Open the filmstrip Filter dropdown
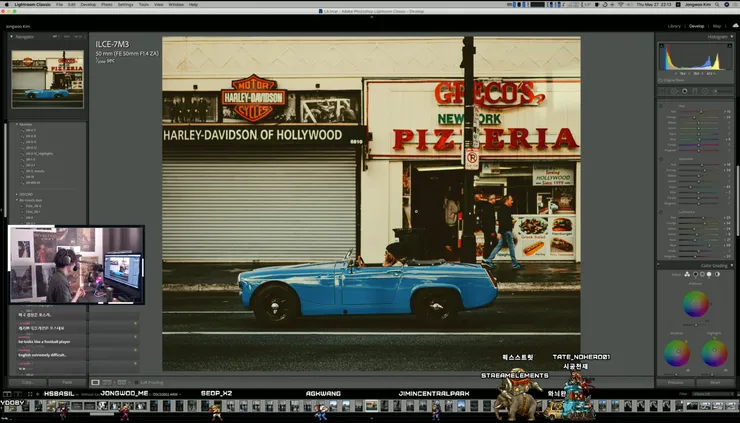Image resolution: width=740 pixels, height=423 pixels. tap(713, 394)
